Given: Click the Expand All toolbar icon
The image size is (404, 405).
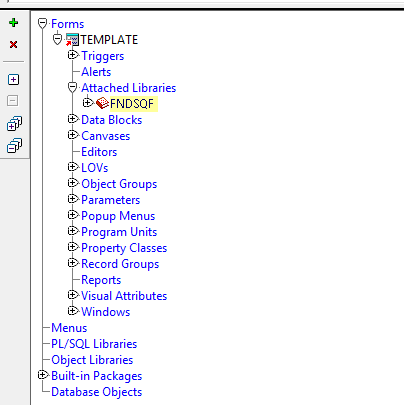Looking at the screenshot, I should point(14,123).
